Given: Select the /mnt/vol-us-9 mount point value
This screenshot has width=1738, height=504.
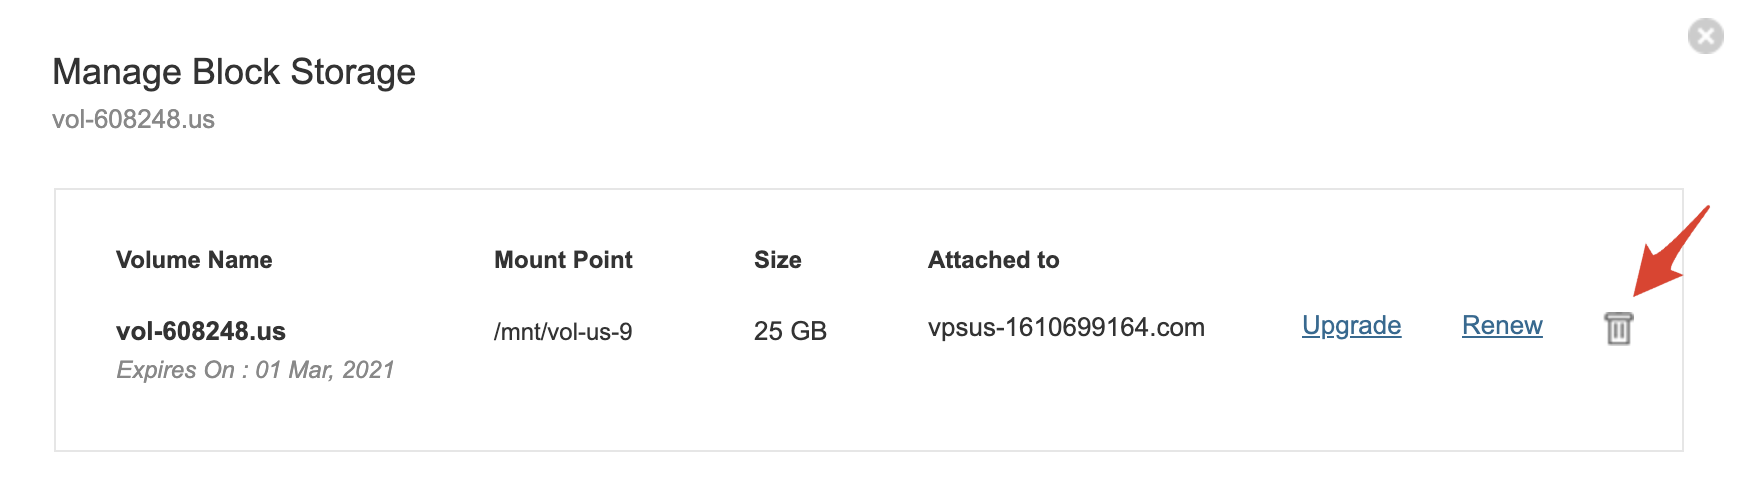Looking at the screenshot, I should [563, 332].
